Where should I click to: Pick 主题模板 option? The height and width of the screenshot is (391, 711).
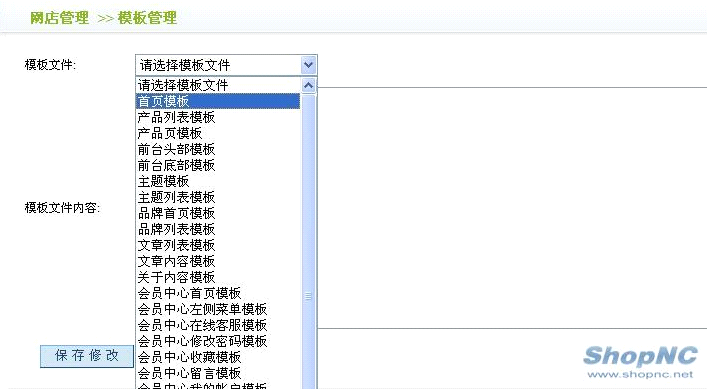tap(218, 181)
